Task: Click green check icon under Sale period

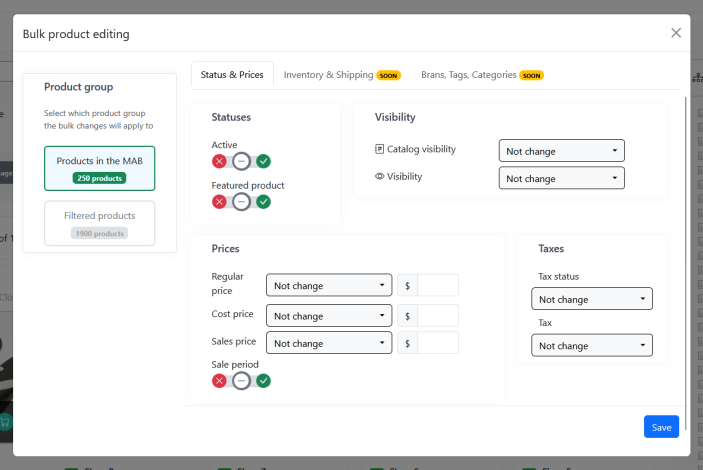Action: click(264, 380)
